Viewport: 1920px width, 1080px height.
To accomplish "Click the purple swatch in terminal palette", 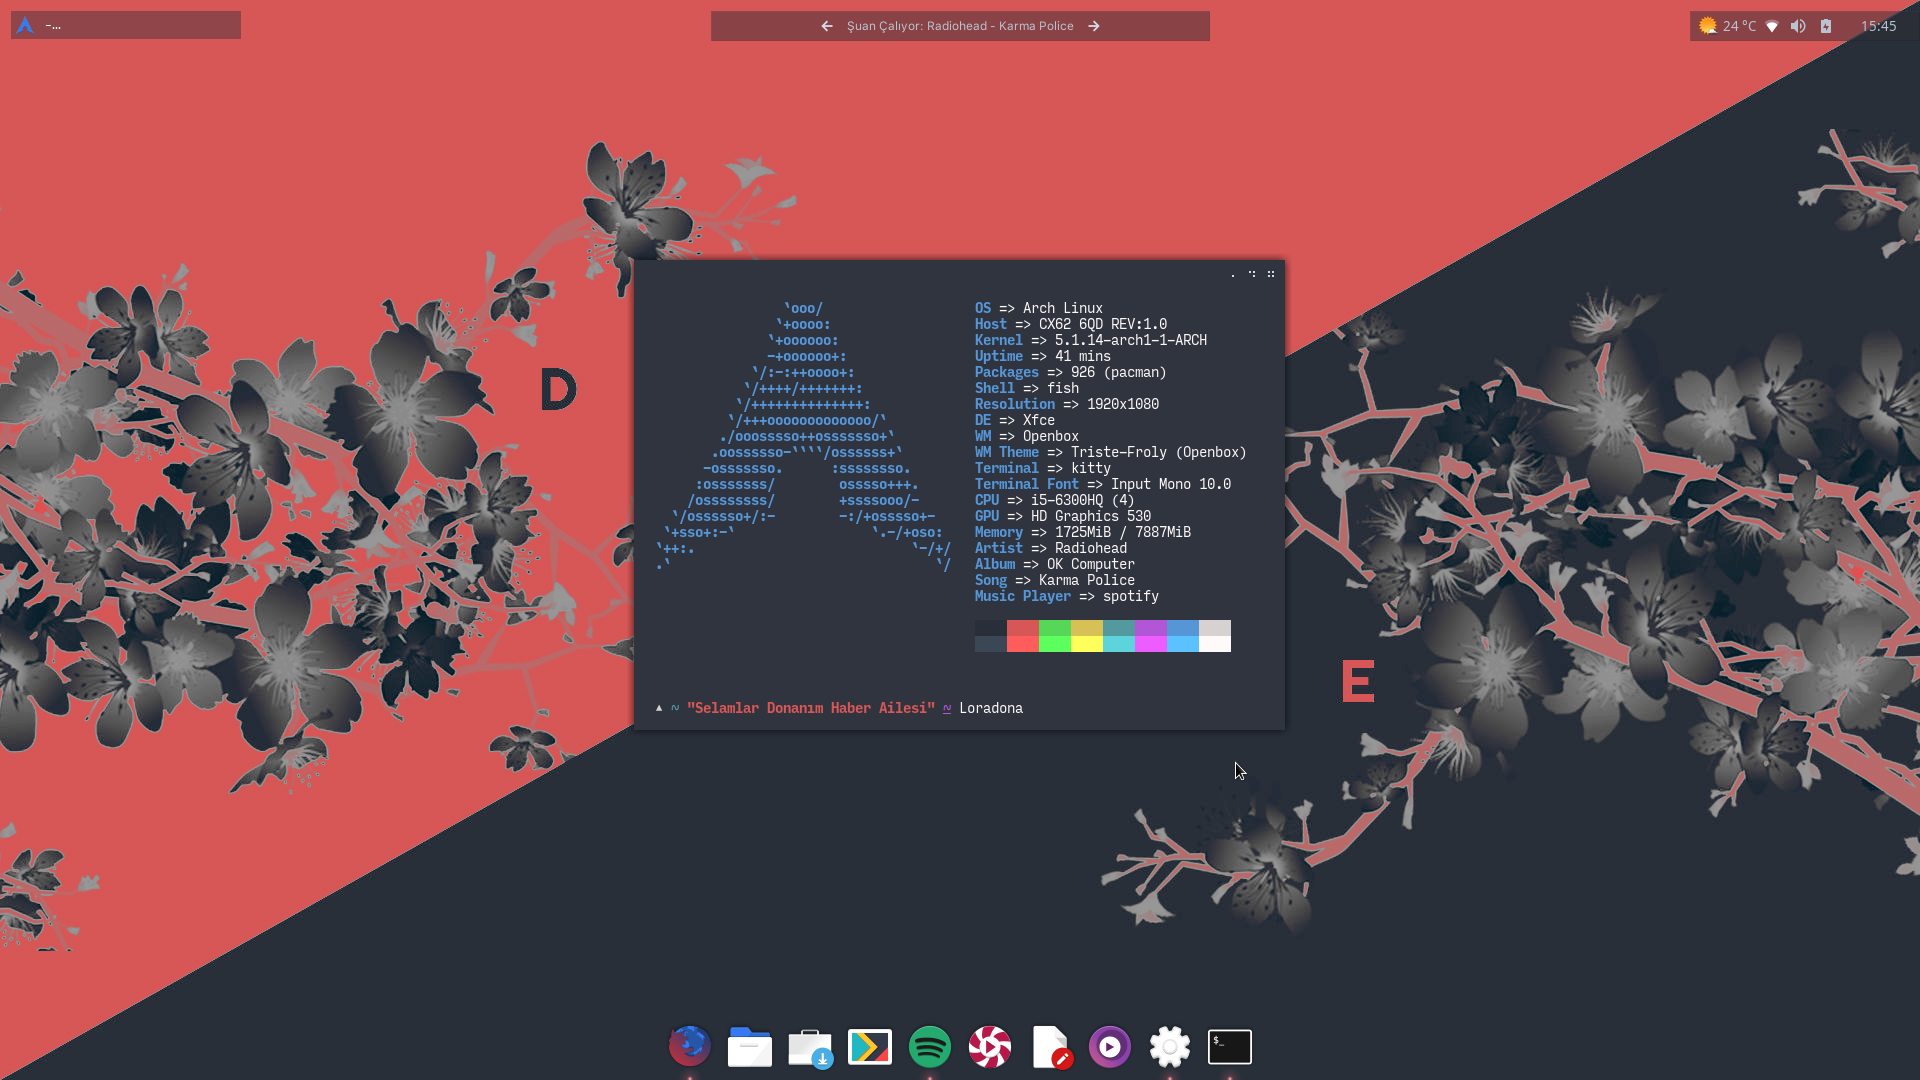I will coord(1151,636).
